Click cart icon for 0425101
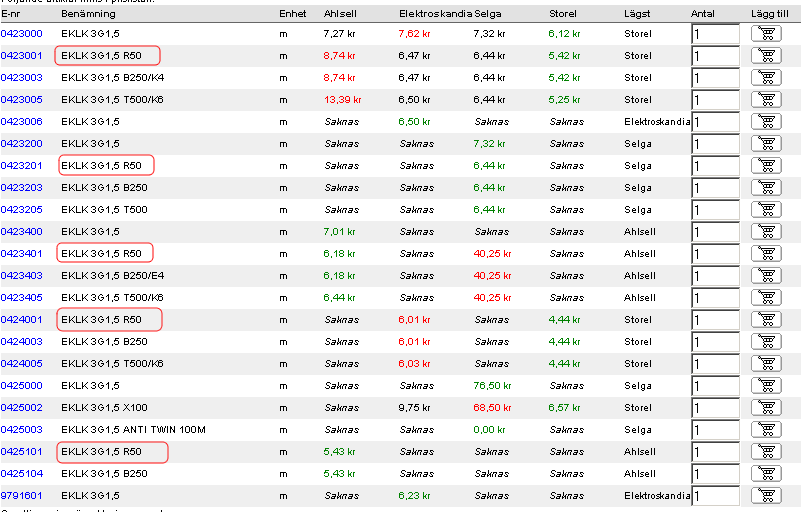The width and height of the screenshot is (807, 512). 766,452
